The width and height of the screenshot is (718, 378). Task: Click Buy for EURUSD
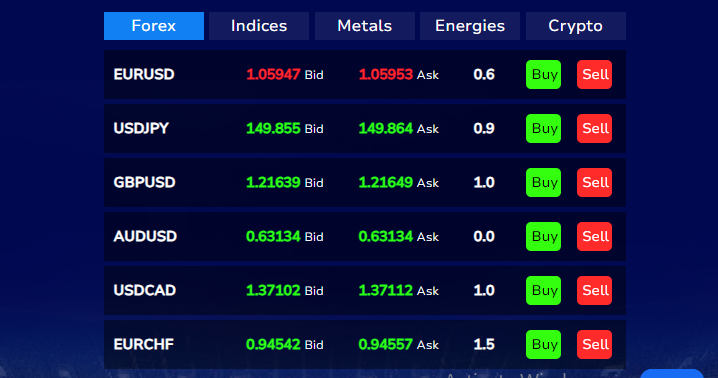pyautogui.click(x=544, y=74)
